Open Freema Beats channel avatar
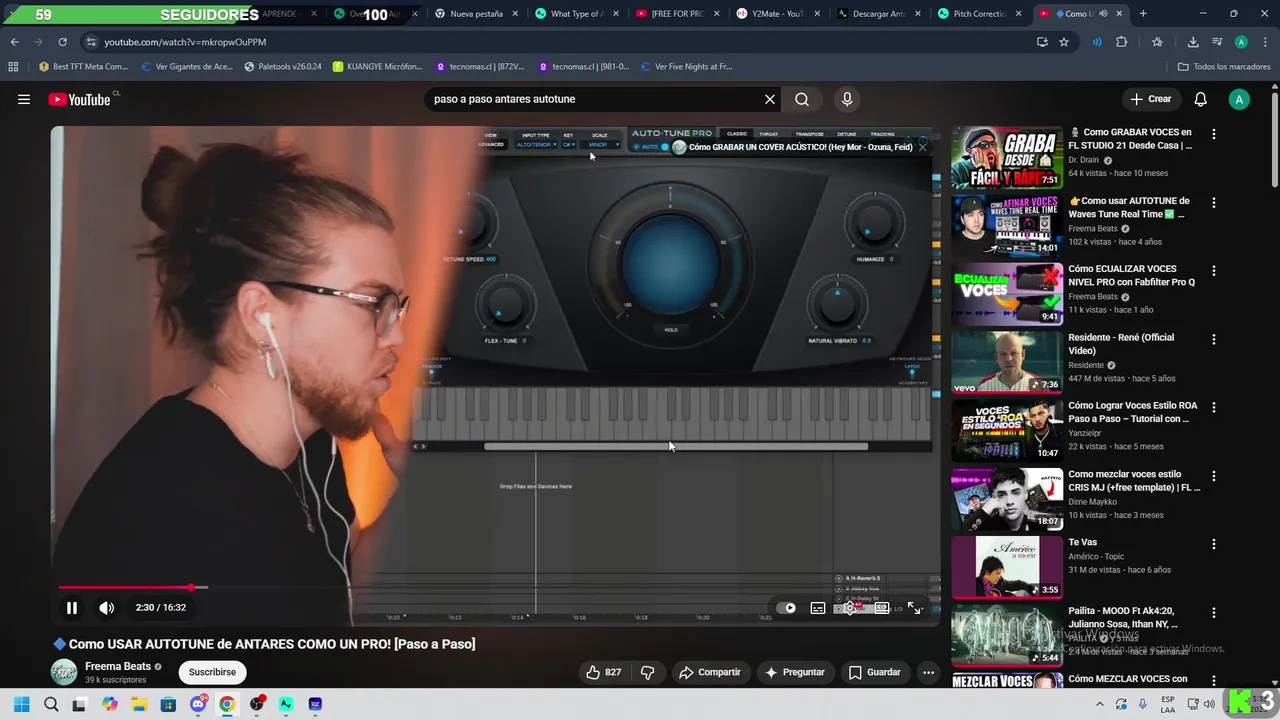Screen dimensions: 1280x720 pos(64,672)
